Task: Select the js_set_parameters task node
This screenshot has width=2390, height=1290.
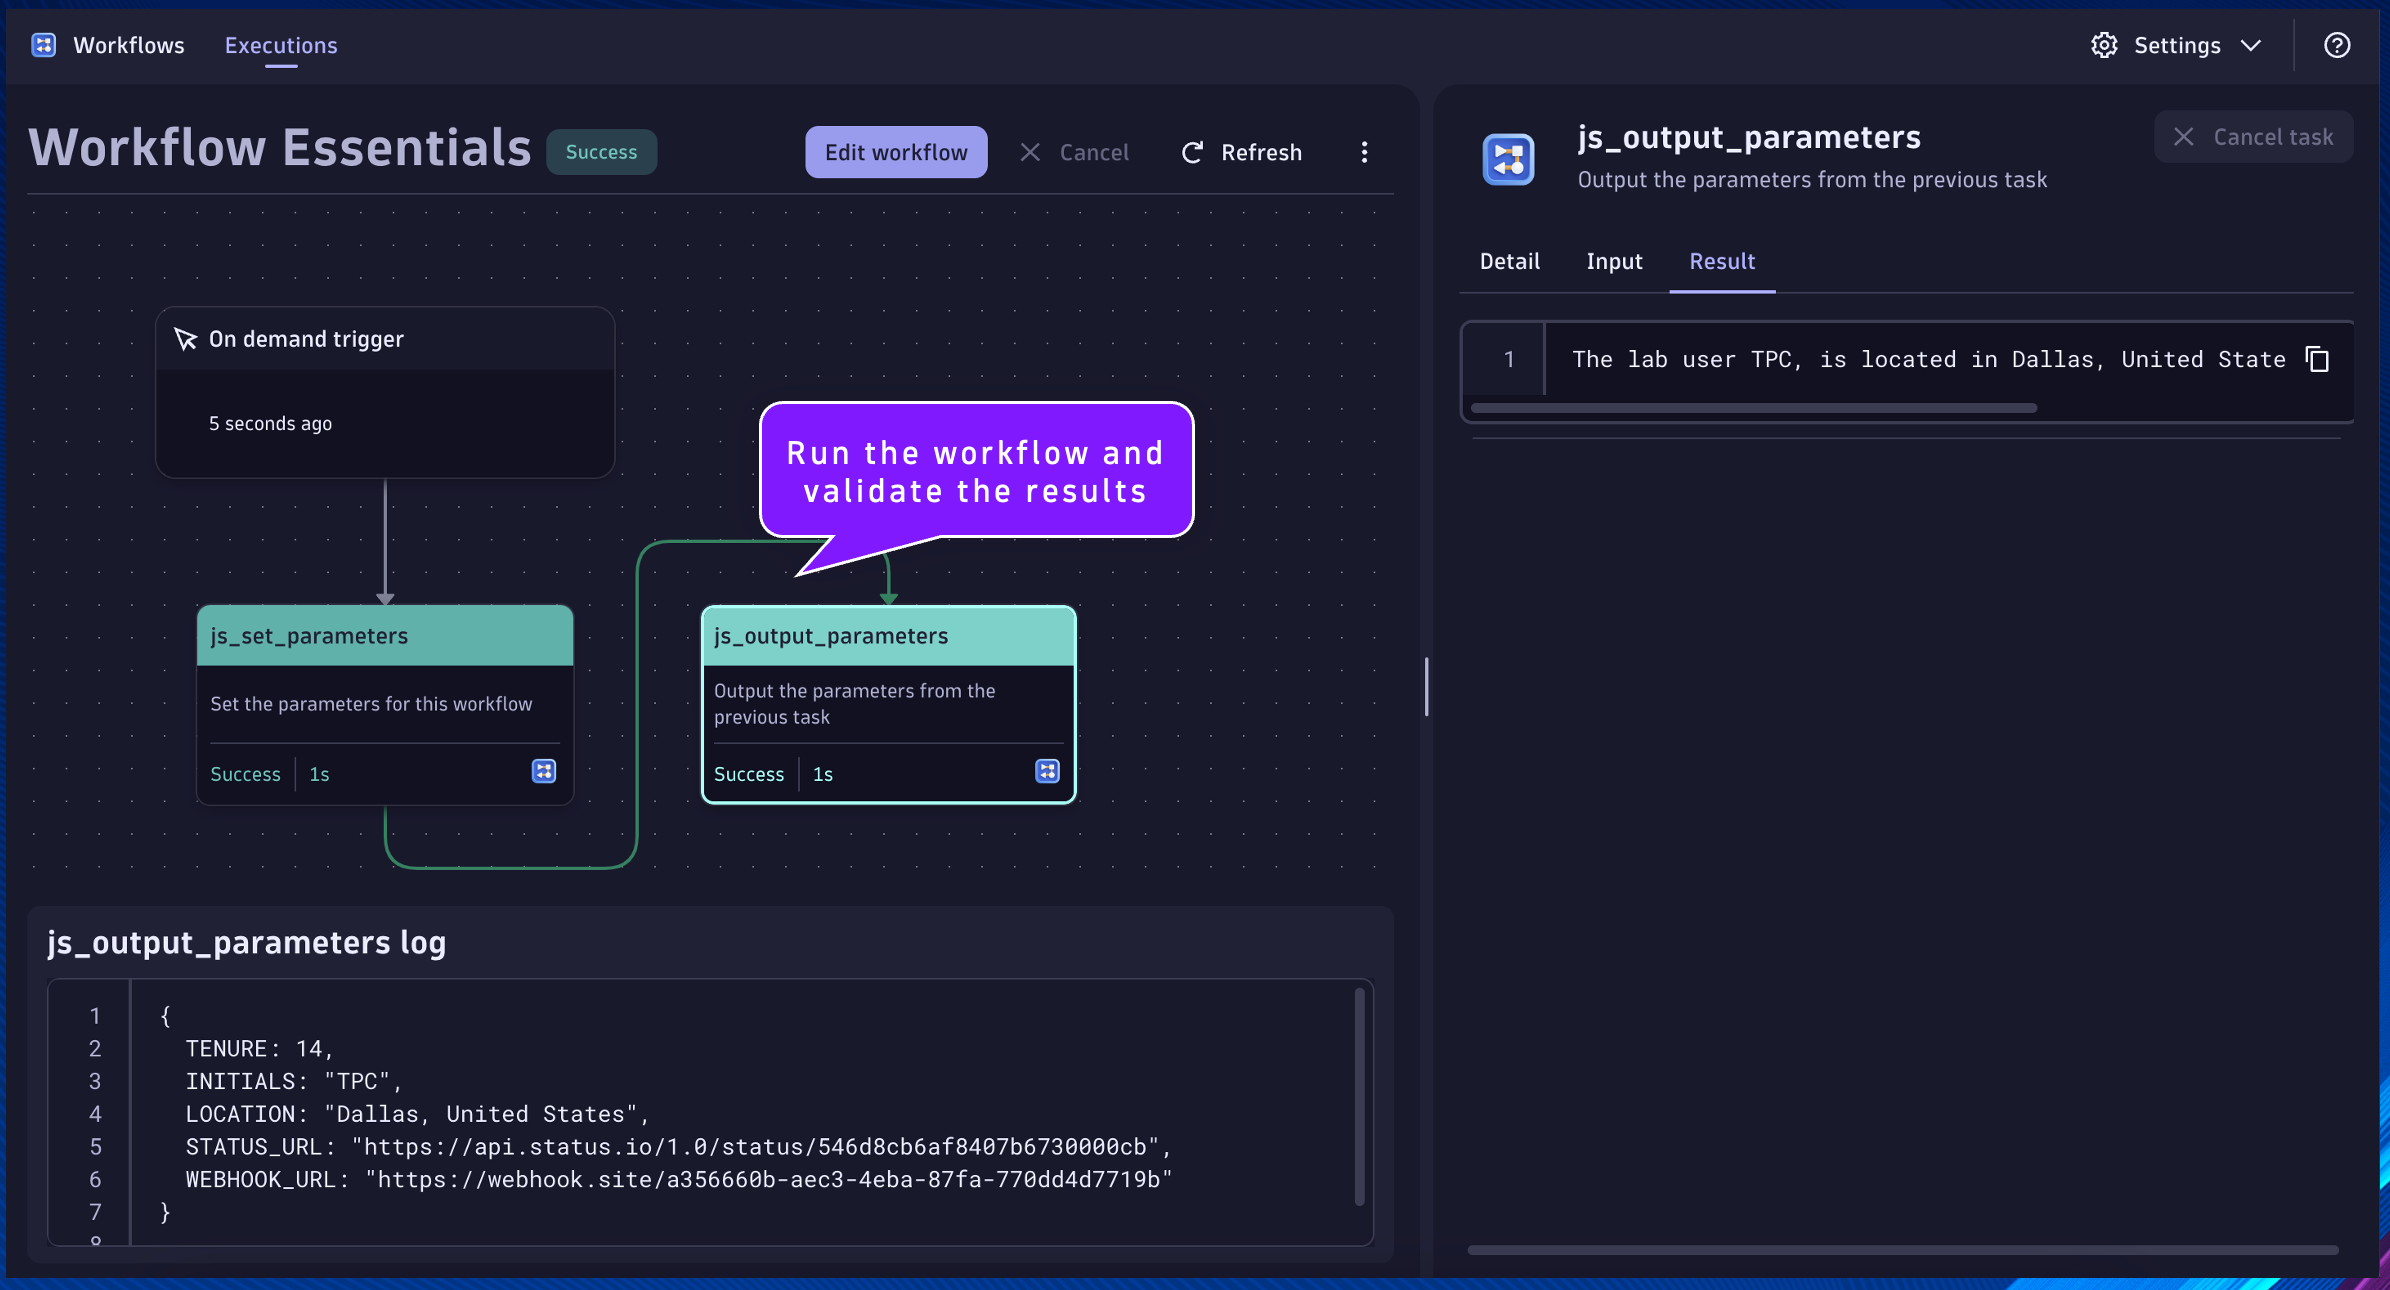Action: [x=385, y=704]
